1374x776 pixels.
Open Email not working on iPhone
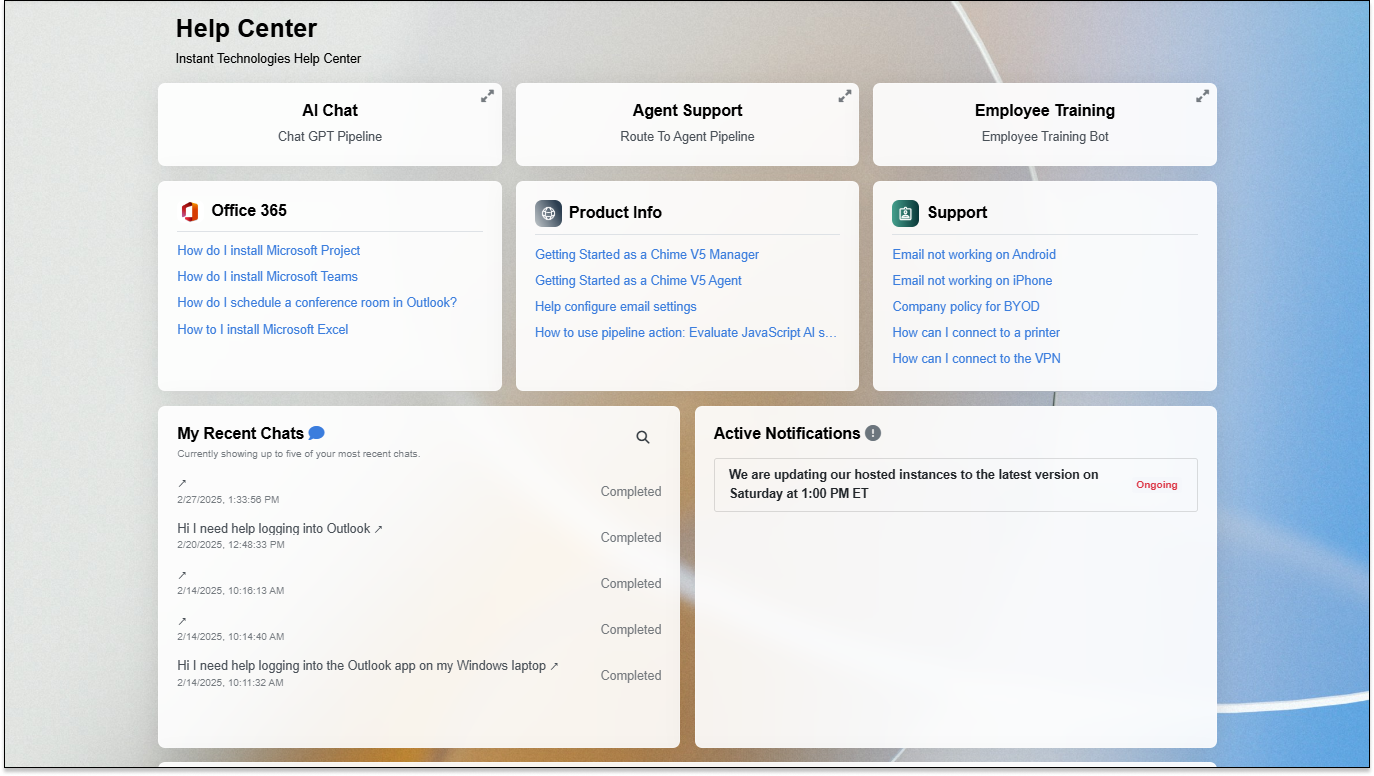point(972,281)
